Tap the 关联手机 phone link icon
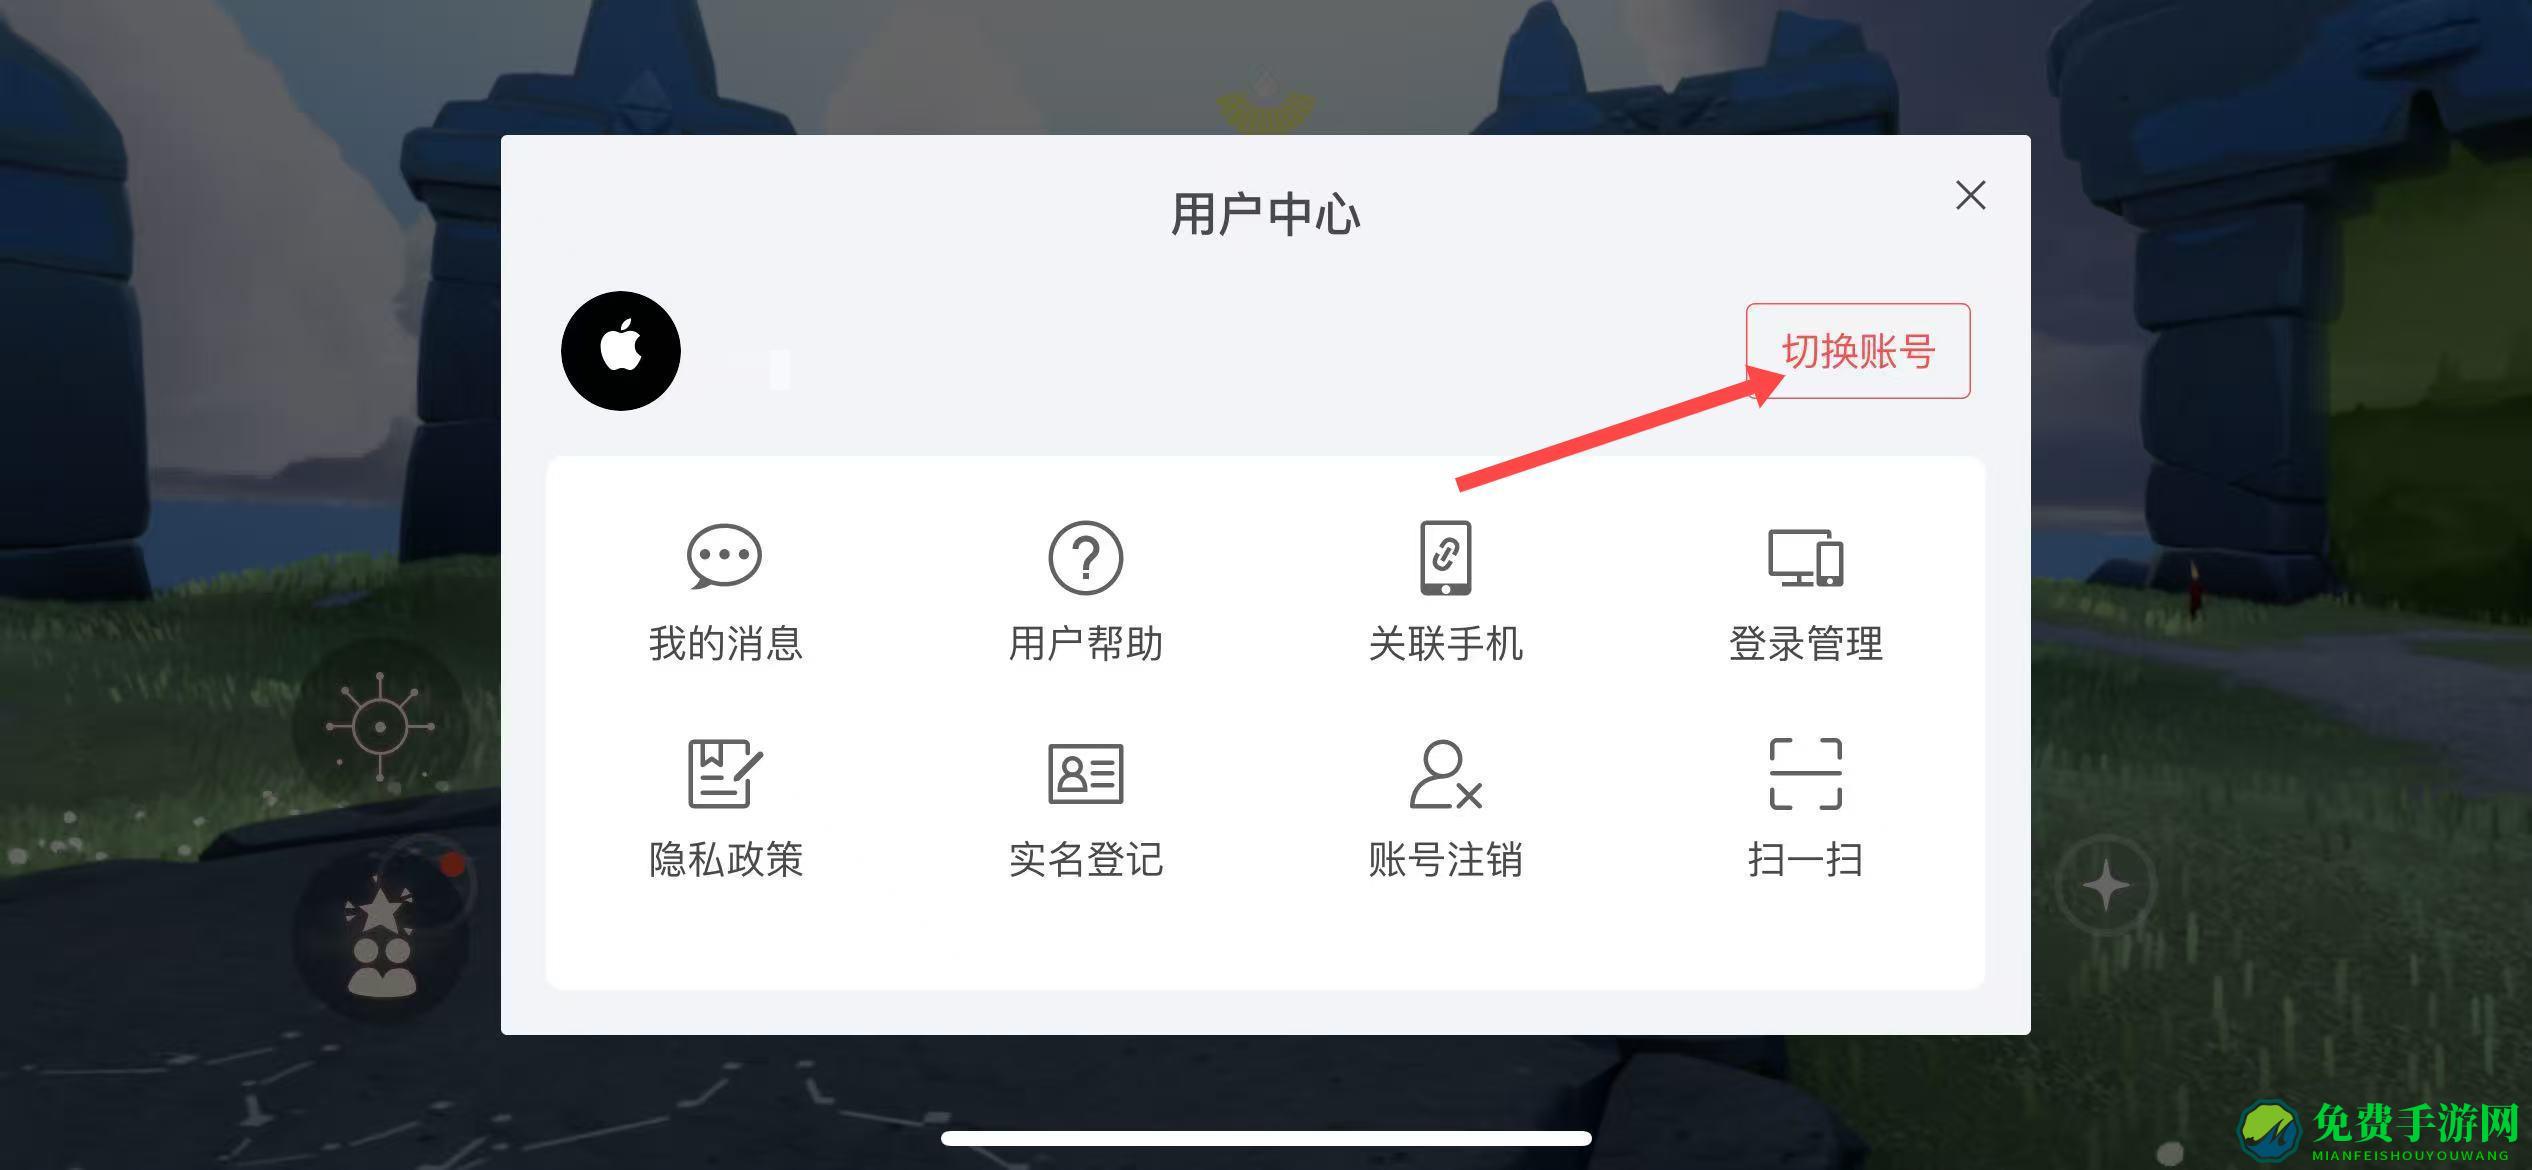This screenshot has width=2532, height=1170. coord(1445,557)
